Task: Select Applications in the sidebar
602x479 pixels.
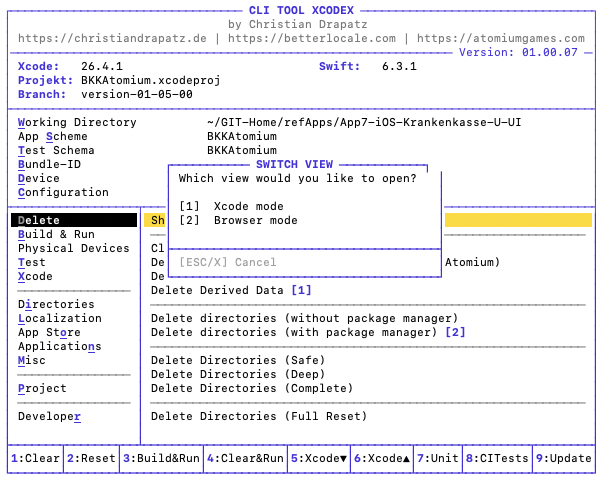Action: pos(60,347)
